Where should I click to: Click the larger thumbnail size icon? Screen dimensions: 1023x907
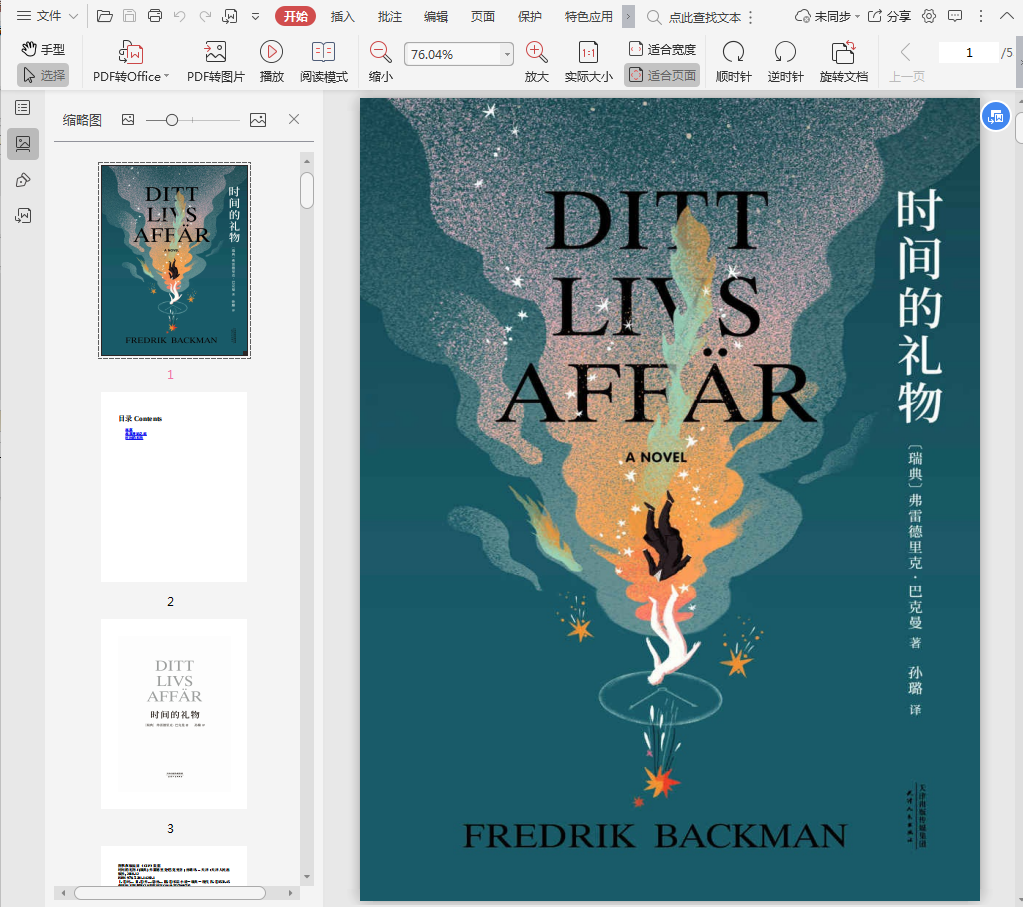tap(258, 120)
